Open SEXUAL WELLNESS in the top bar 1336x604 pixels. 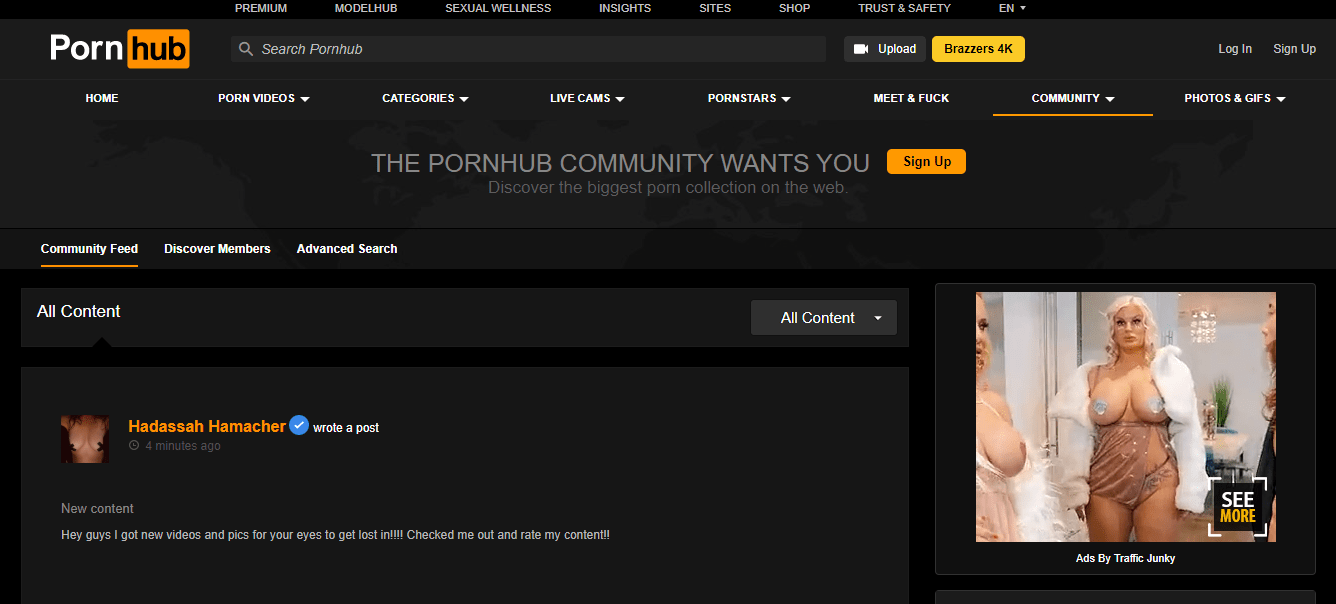click(x=498, y=8)
